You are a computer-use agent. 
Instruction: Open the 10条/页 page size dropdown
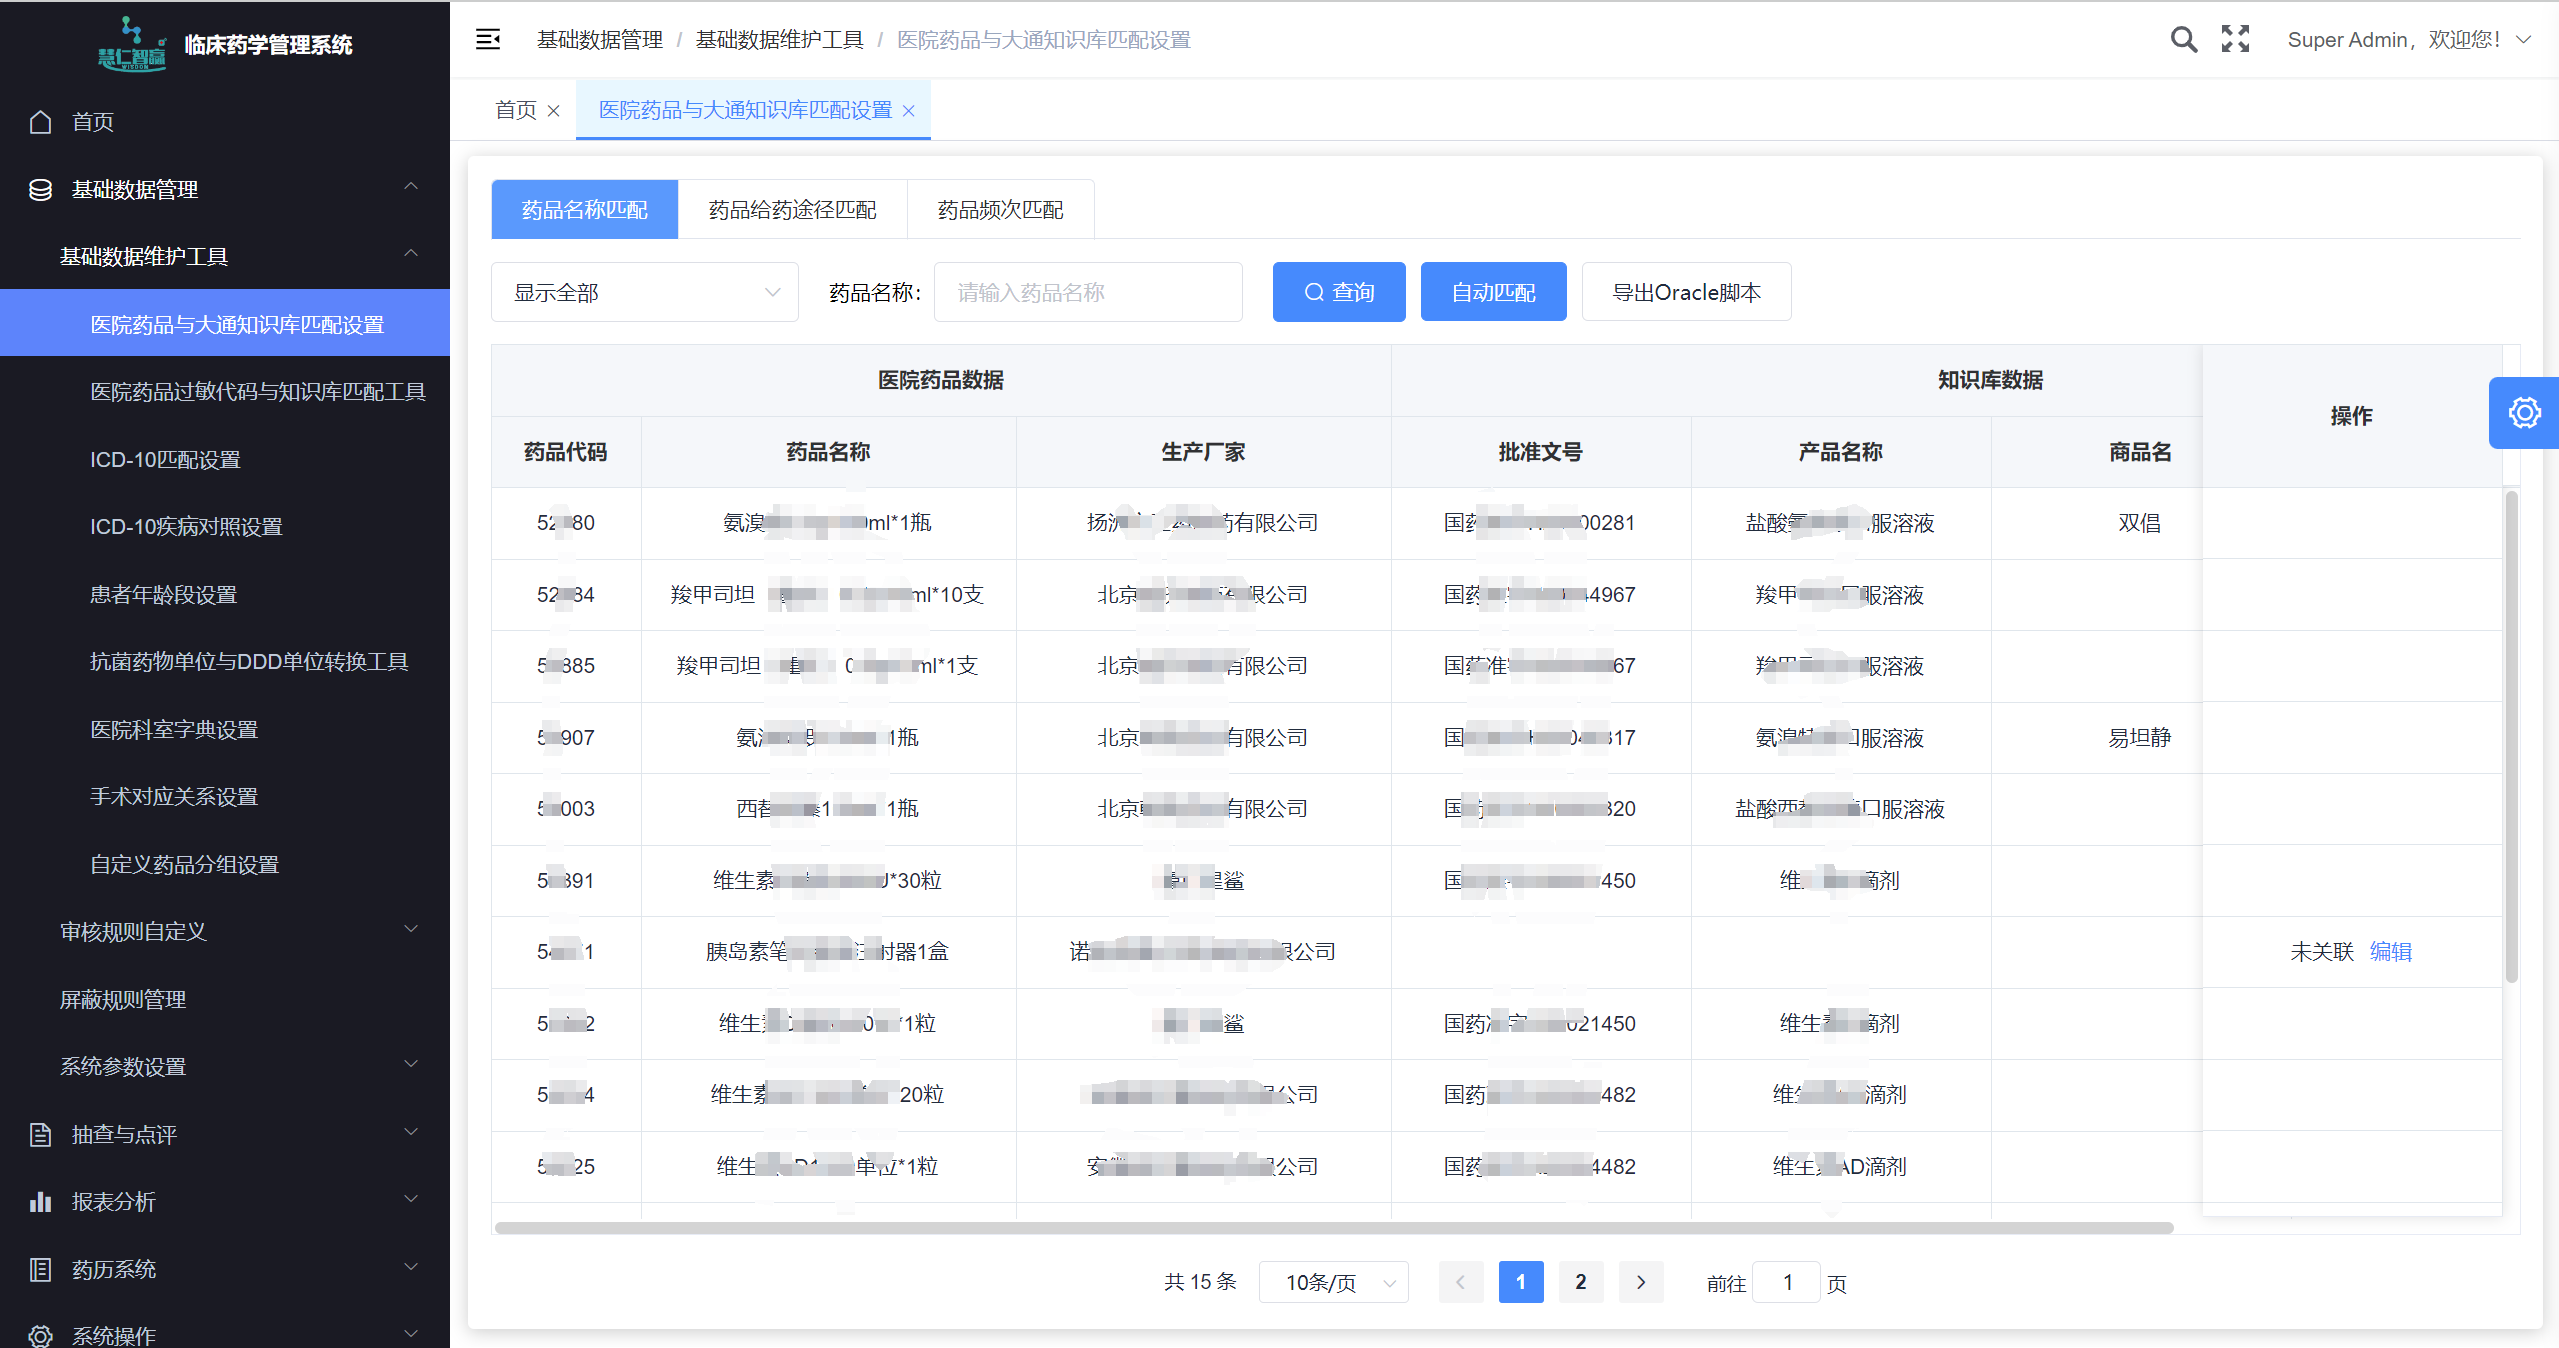pyautogui.click(x=1334, y=1282)
